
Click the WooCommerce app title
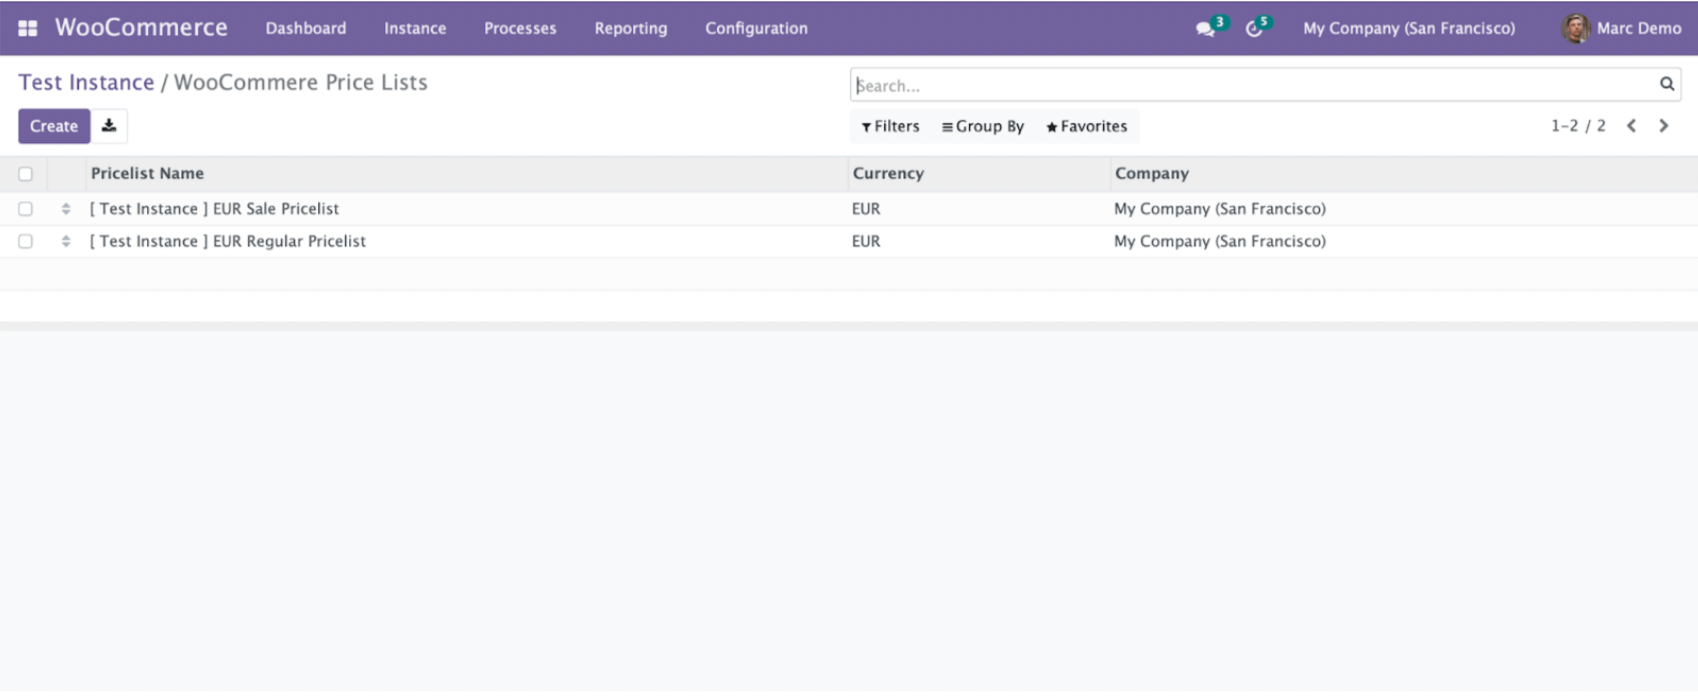tap(141, 28)
